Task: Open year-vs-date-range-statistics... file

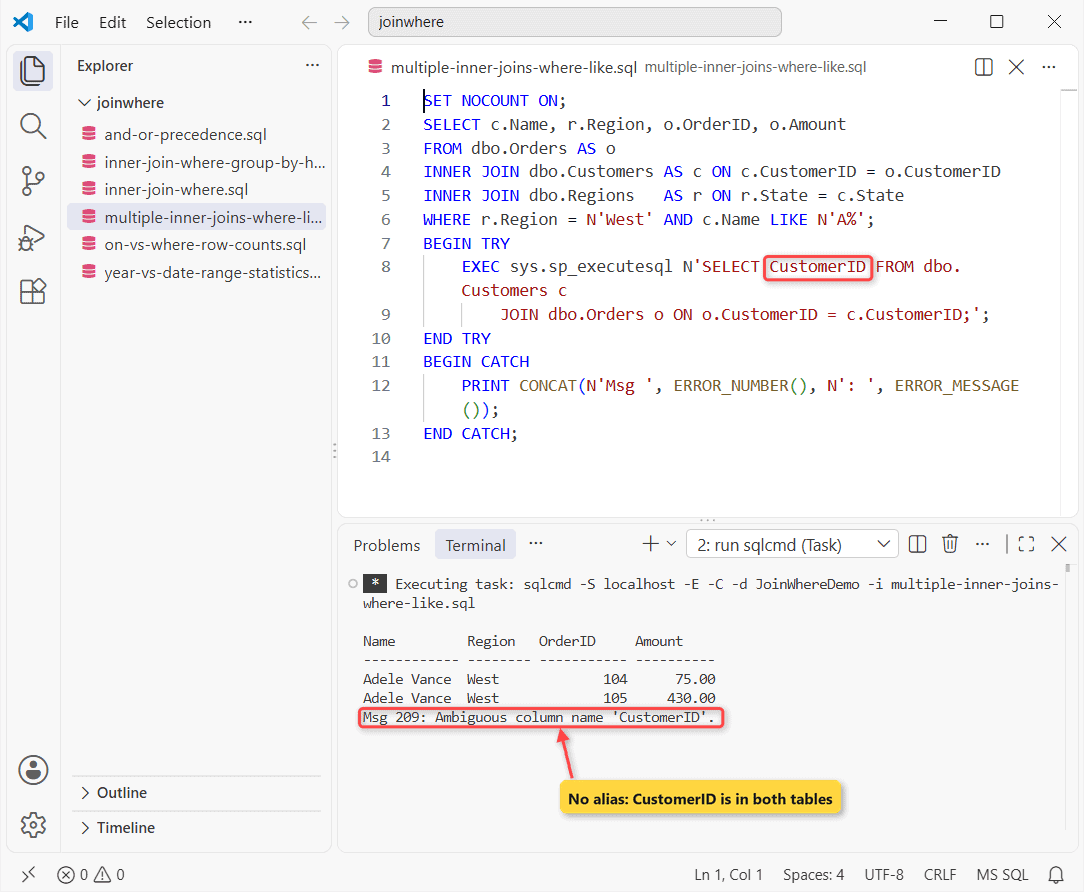Action: pos(196,272)
